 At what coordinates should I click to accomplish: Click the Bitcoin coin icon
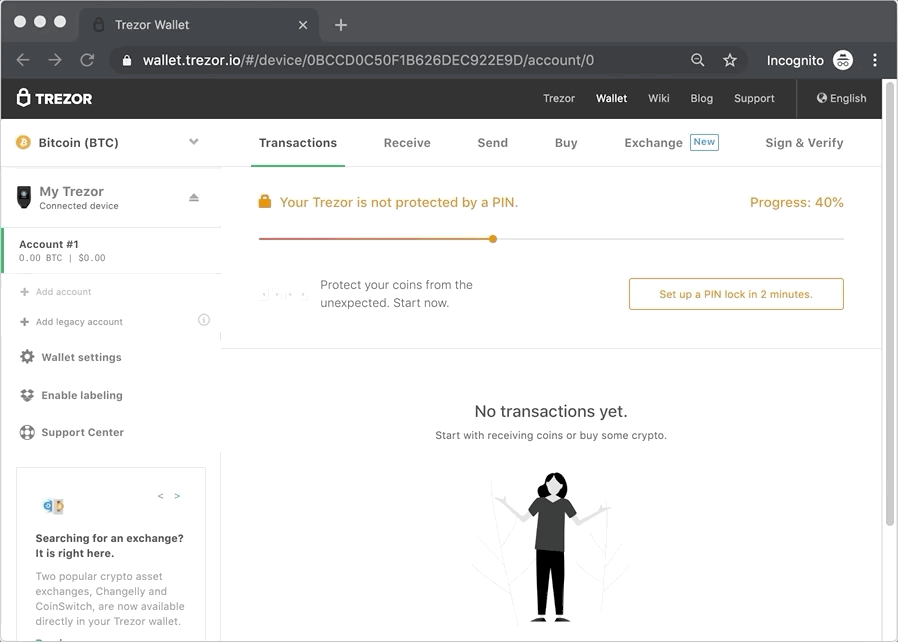[23, 143]
